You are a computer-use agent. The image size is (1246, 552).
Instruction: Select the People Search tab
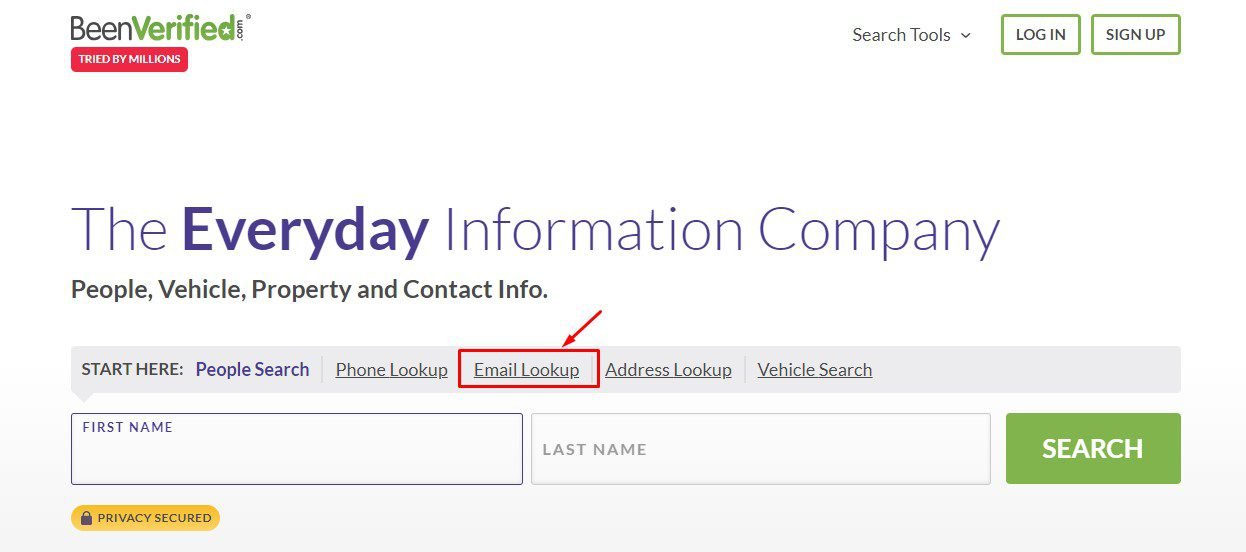tap(252, 369)
